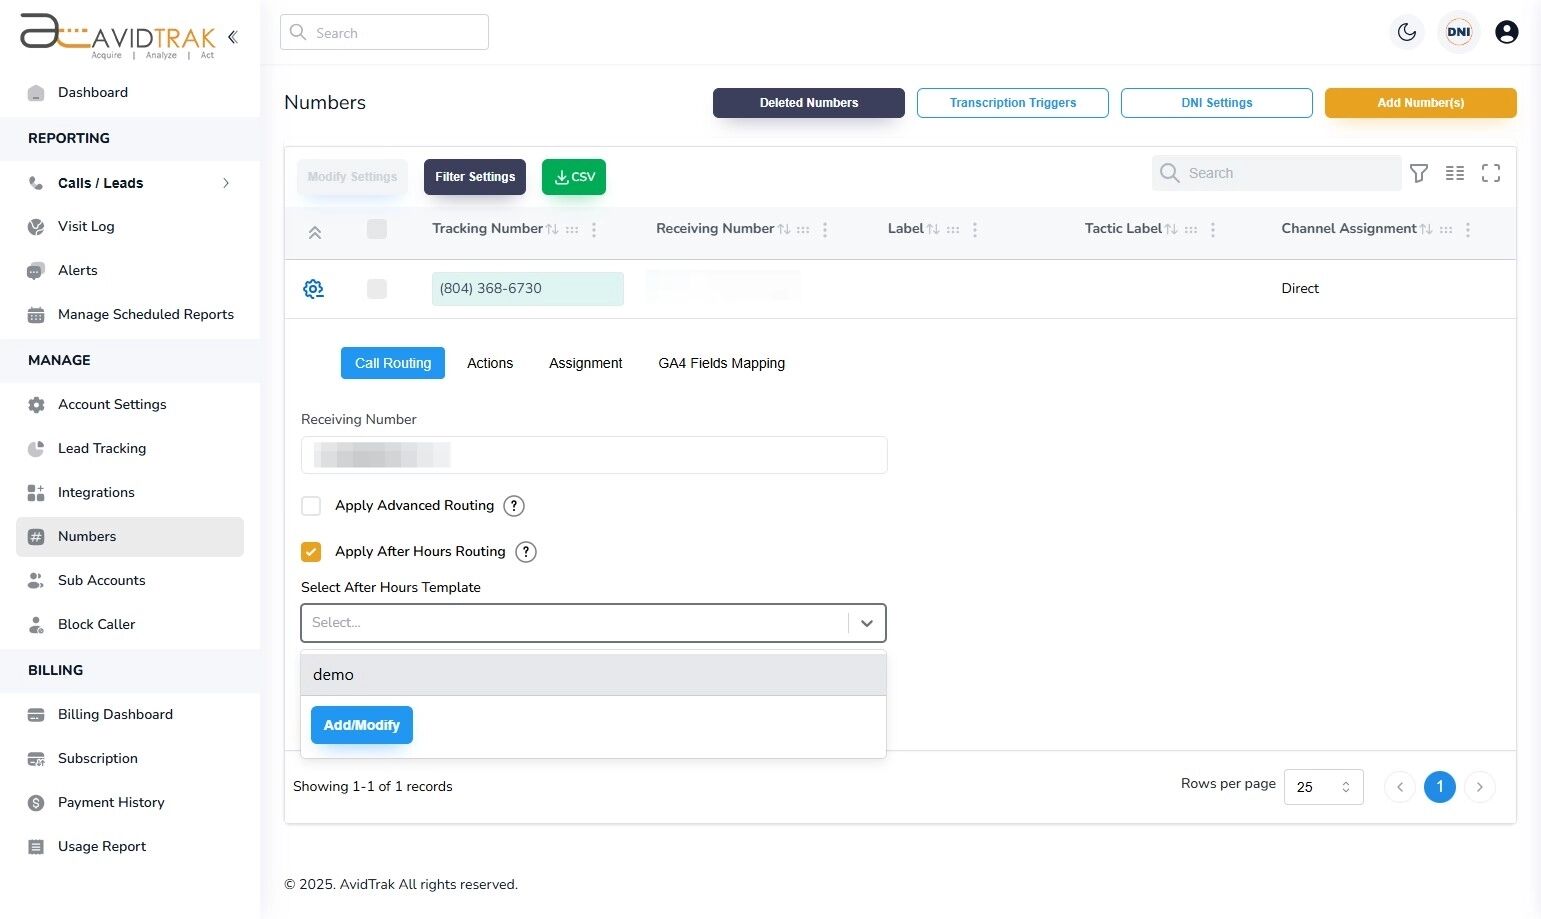Download numbers as CSV
This screenshot has height=919, width=1541.
click(x=574, y=177)
